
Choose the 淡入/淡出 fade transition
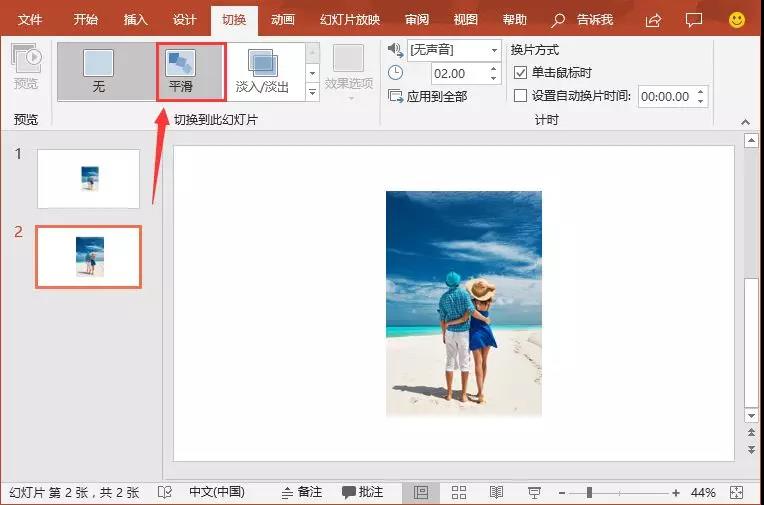click(x=262, y=72)
